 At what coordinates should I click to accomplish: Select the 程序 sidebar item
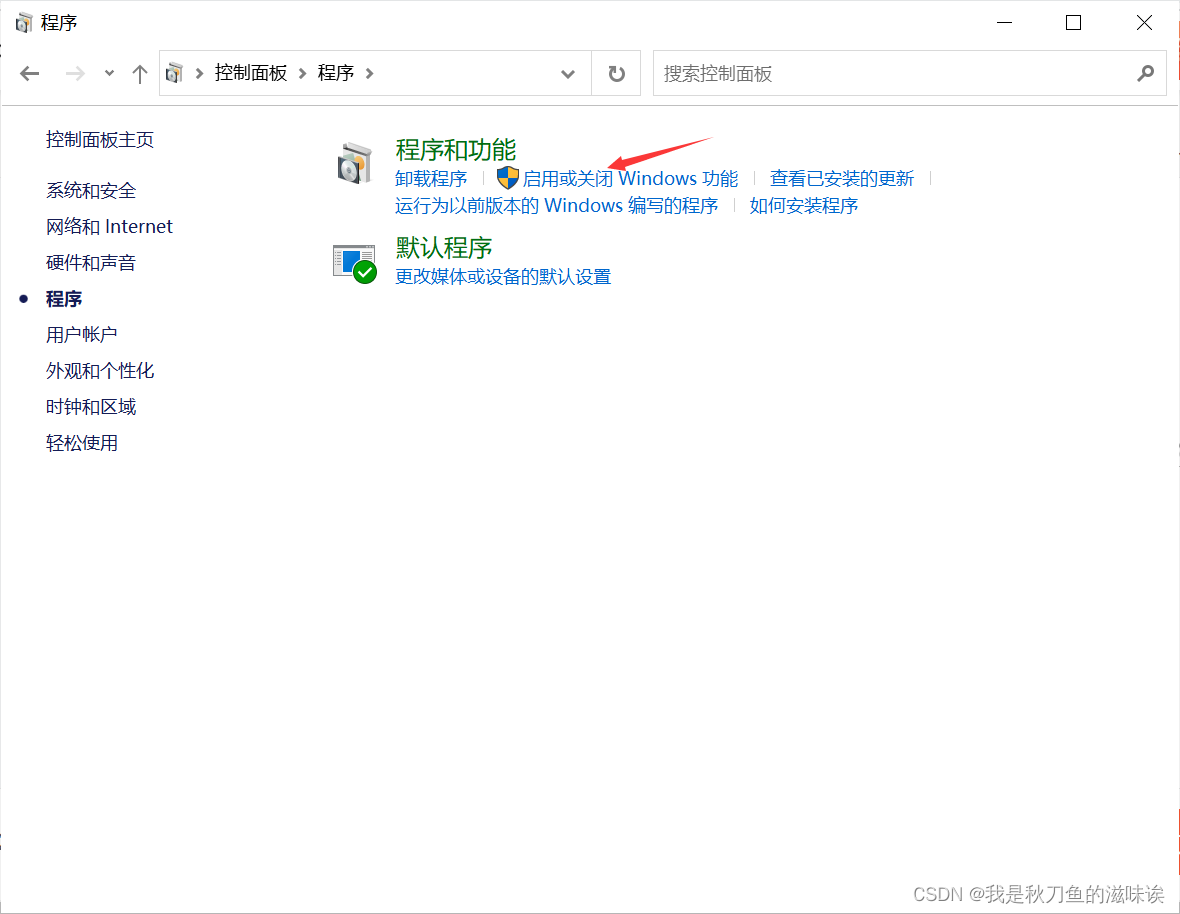(x=64, y=299)
